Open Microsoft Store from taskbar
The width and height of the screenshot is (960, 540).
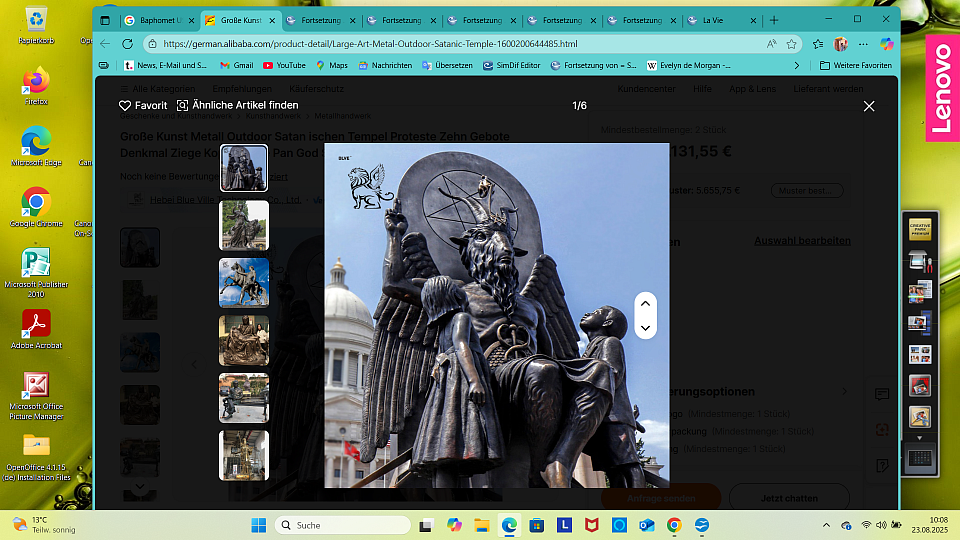[536, 525]
